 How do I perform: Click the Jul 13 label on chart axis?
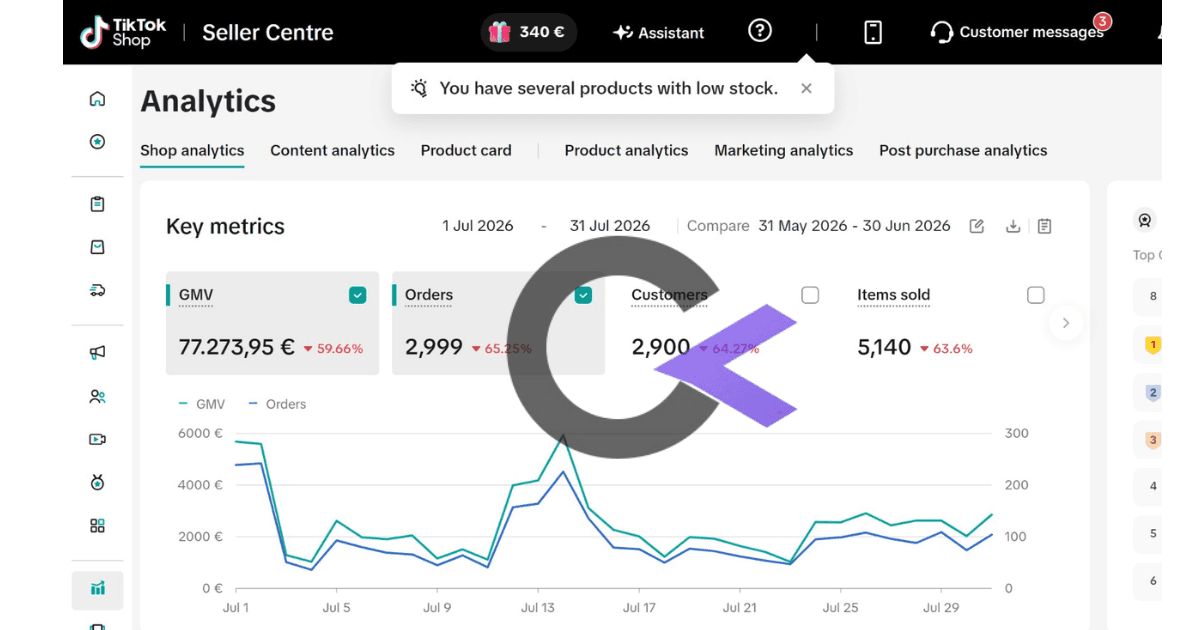coord(538,607)
